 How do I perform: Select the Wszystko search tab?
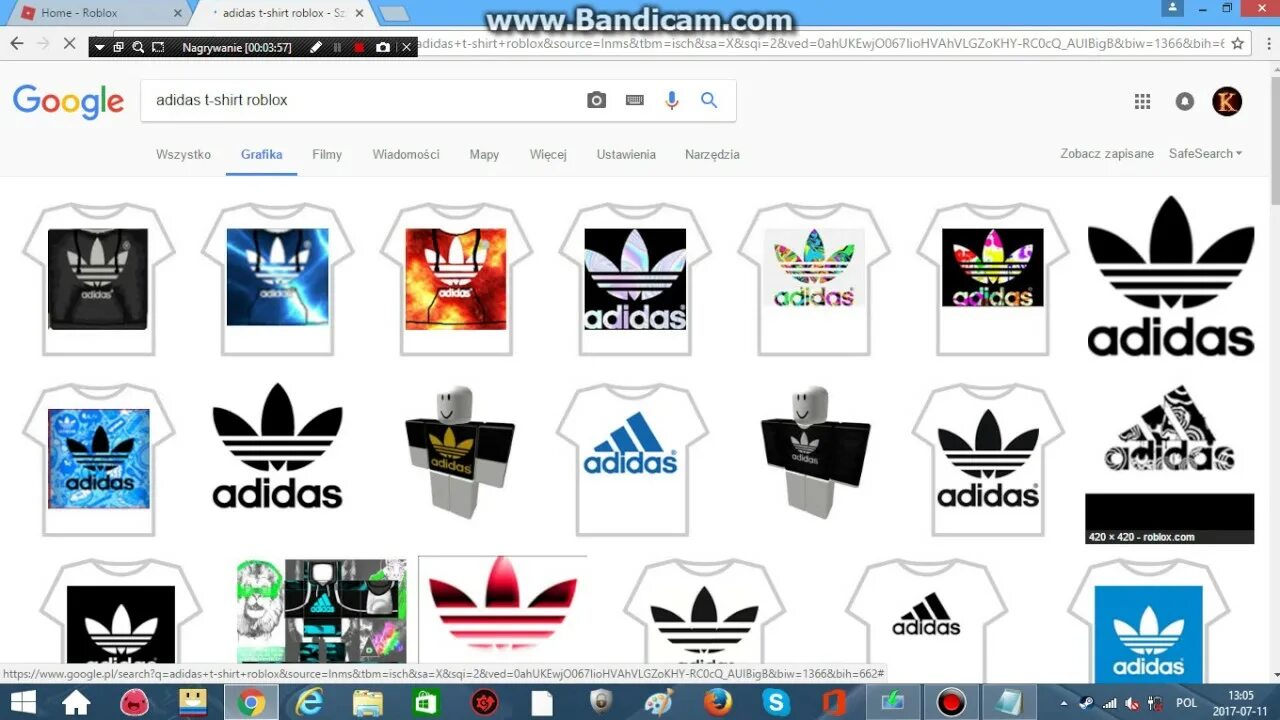tap(183, 154)
